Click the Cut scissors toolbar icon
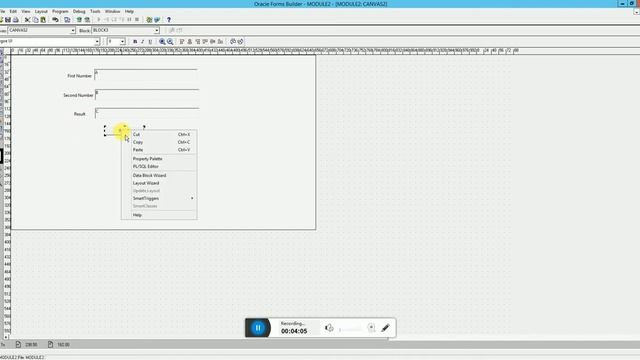The image size is (640, 360). click(27, 20)
